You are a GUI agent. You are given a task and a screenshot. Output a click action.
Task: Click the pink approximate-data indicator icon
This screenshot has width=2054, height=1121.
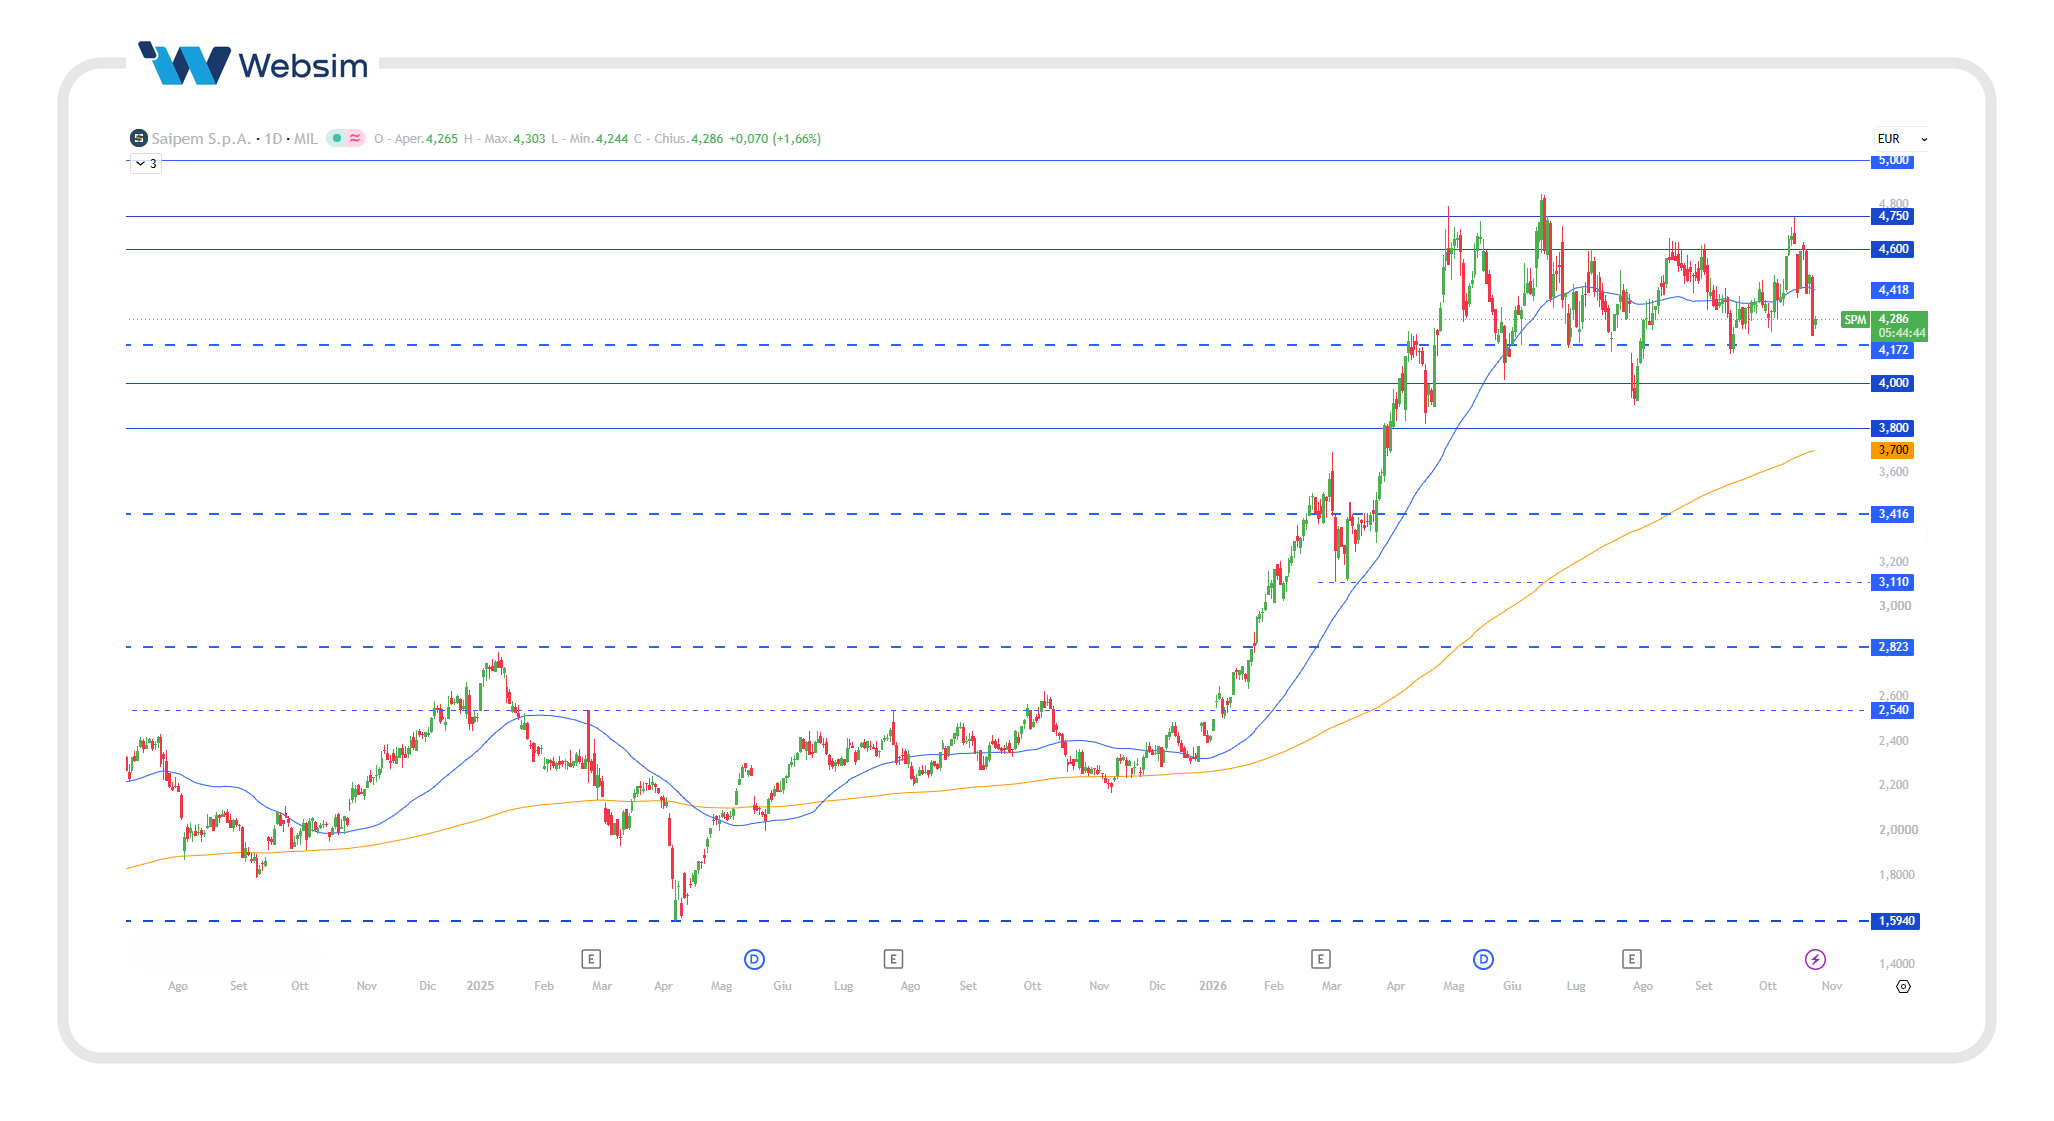click(355, 138)
